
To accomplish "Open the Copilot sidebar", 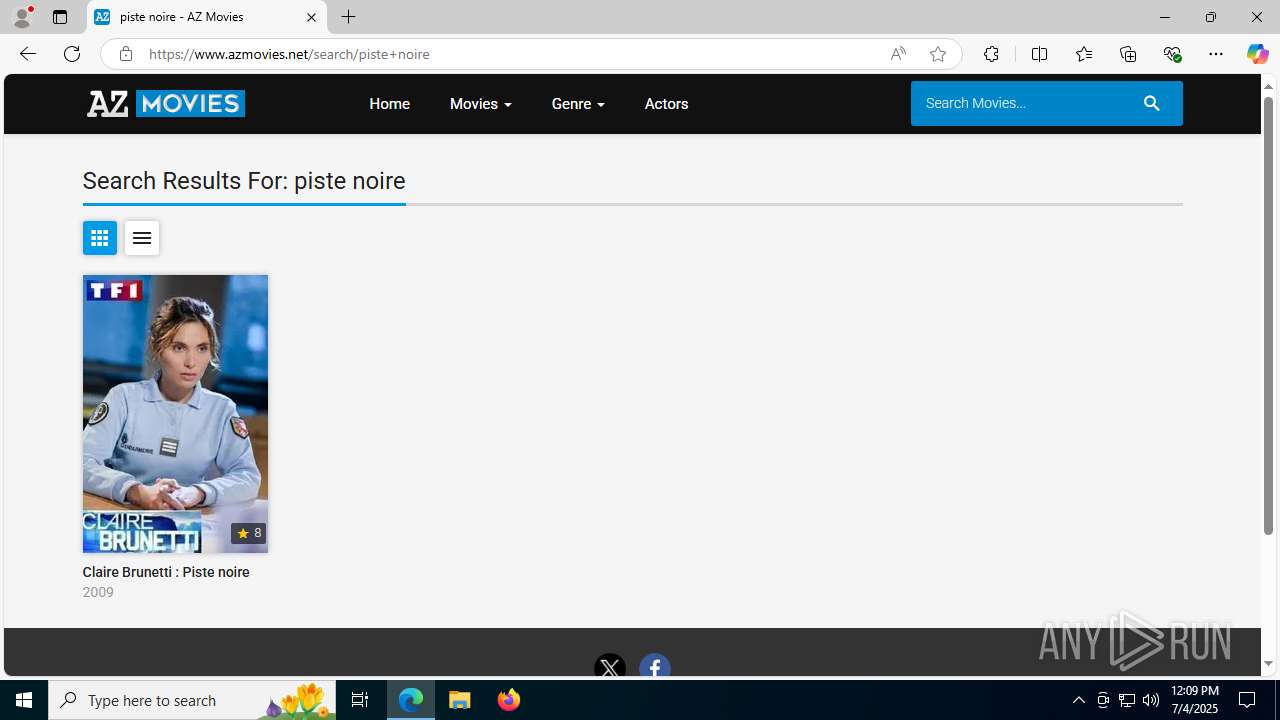I will [1257, 54].
